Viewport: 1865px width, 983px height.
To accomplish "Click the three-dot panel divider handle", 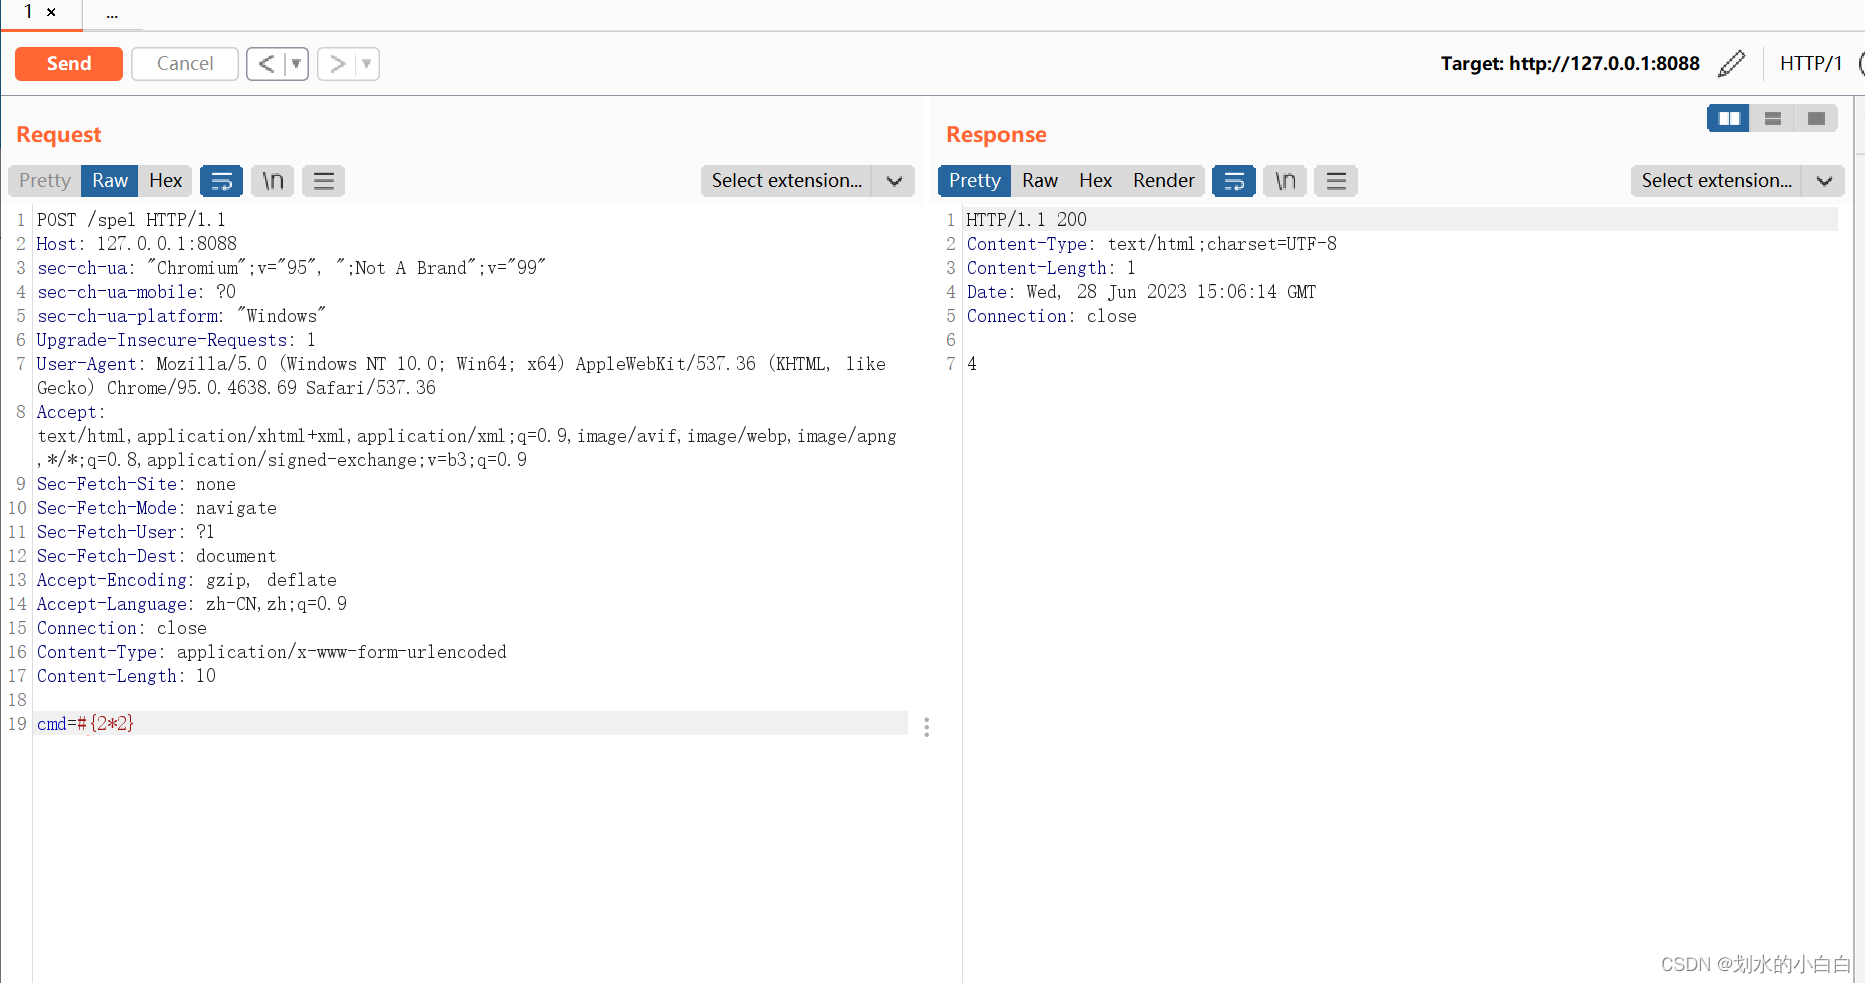I will (x=927, y=727).
